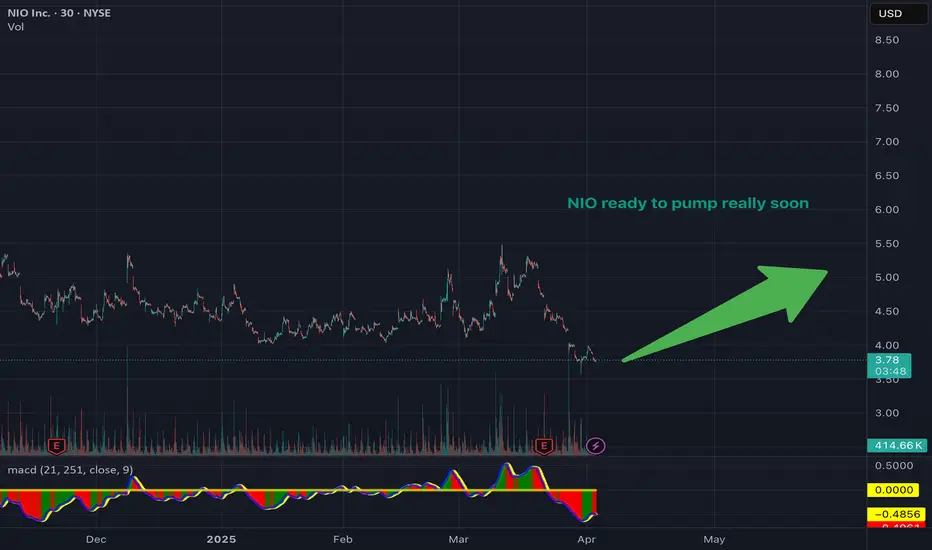
Task: Click the Feb label on time axis
Action: point(342,539)
